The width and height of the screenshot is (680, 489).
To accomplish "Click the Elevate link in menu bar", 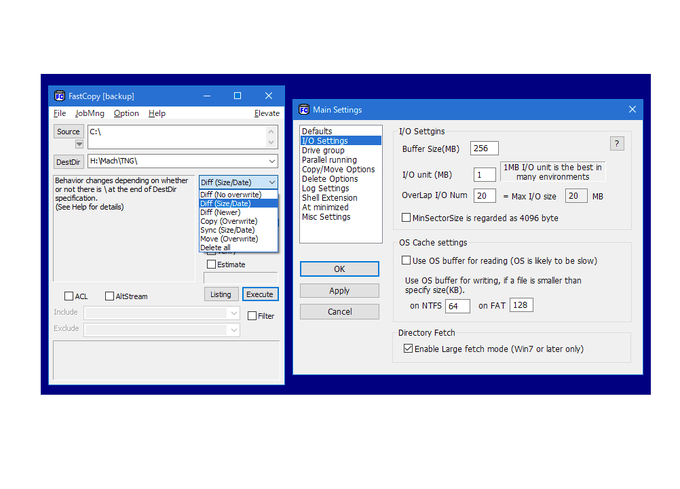I will tap(266, 114).
